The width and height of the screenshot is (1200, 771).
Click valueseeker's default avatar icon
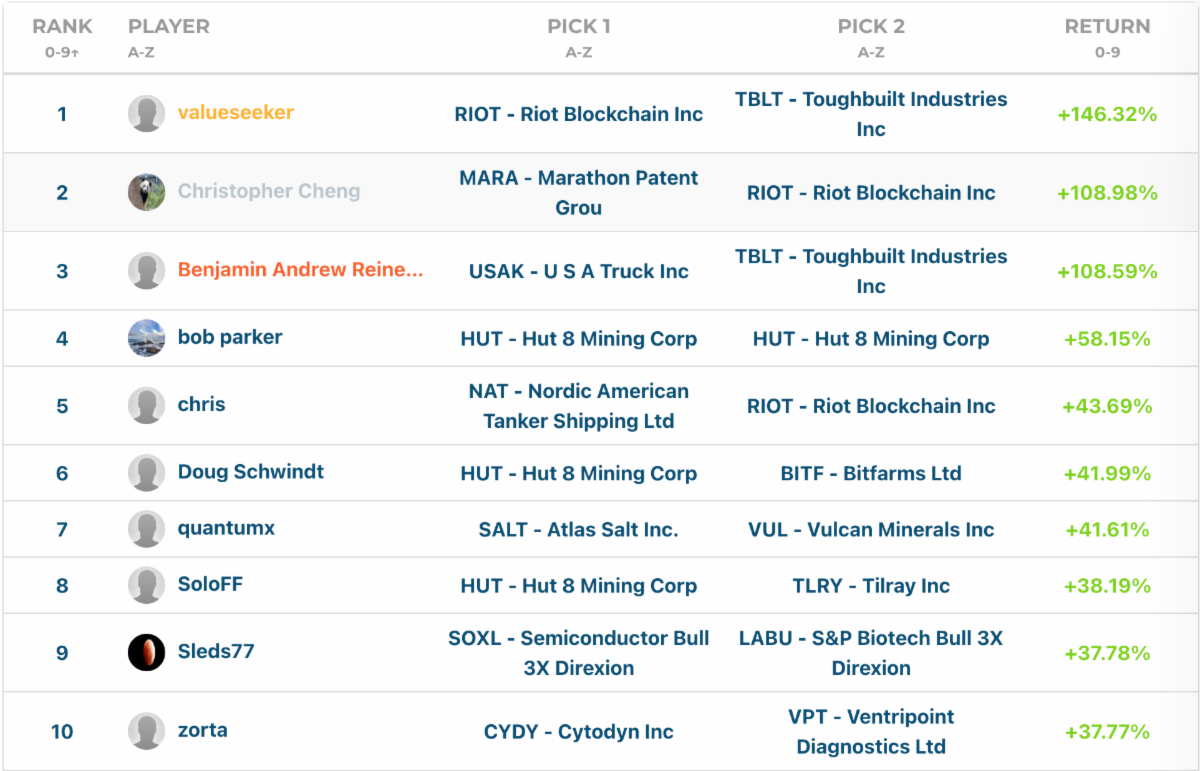pyautogui.click(x=146, y=114)
